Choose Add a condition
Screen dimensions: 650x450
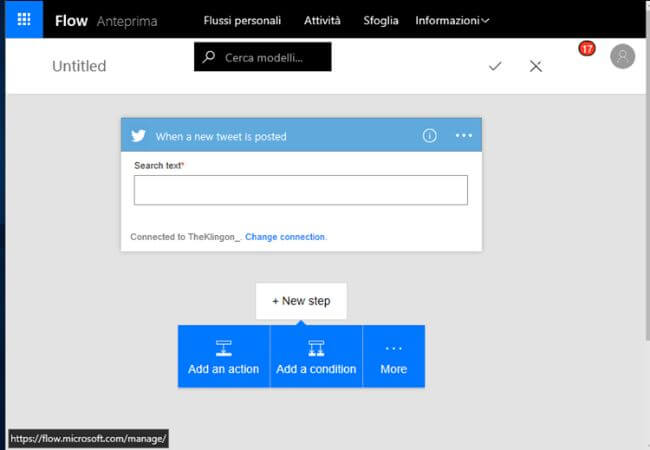tap(316, 356)
